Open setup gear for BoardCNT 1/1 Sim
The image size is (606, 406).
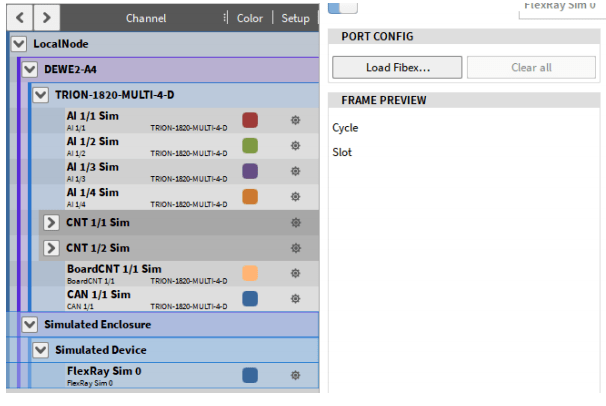point(295,273)
